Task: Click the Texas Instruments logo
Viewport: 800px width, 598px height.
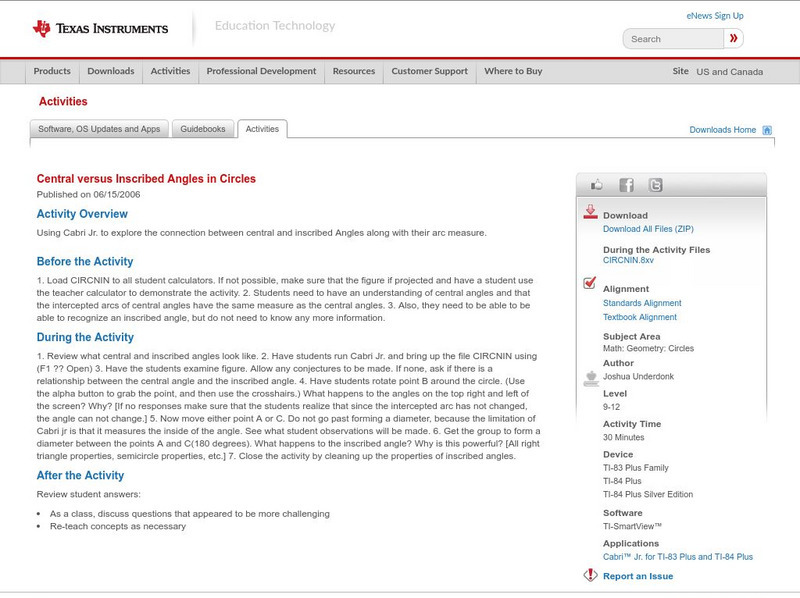Action: coord(101,29)
